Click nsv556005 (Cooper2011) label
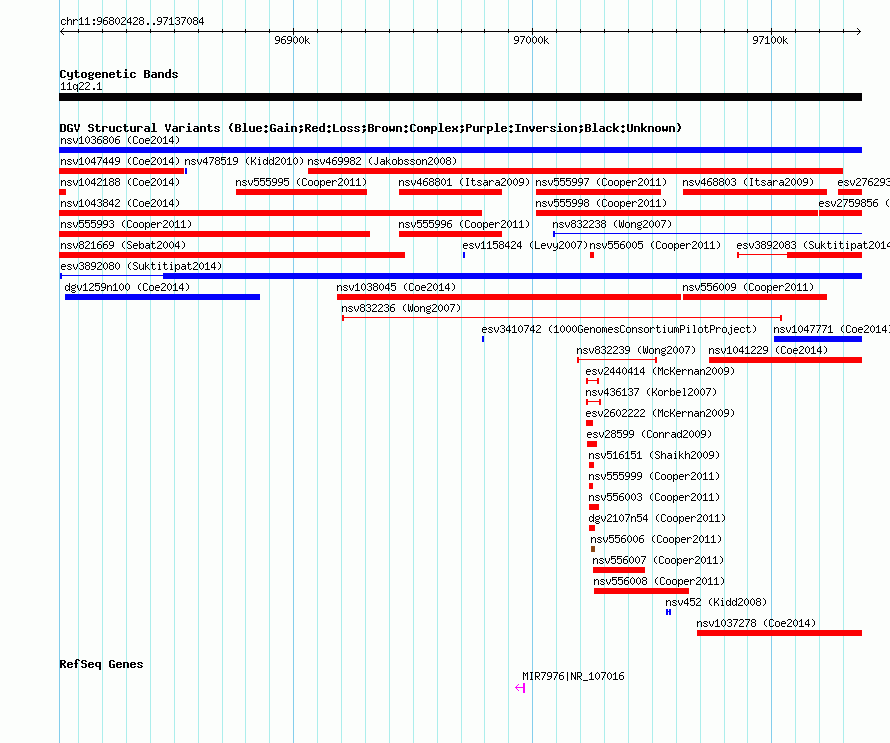 pos(655,245)
